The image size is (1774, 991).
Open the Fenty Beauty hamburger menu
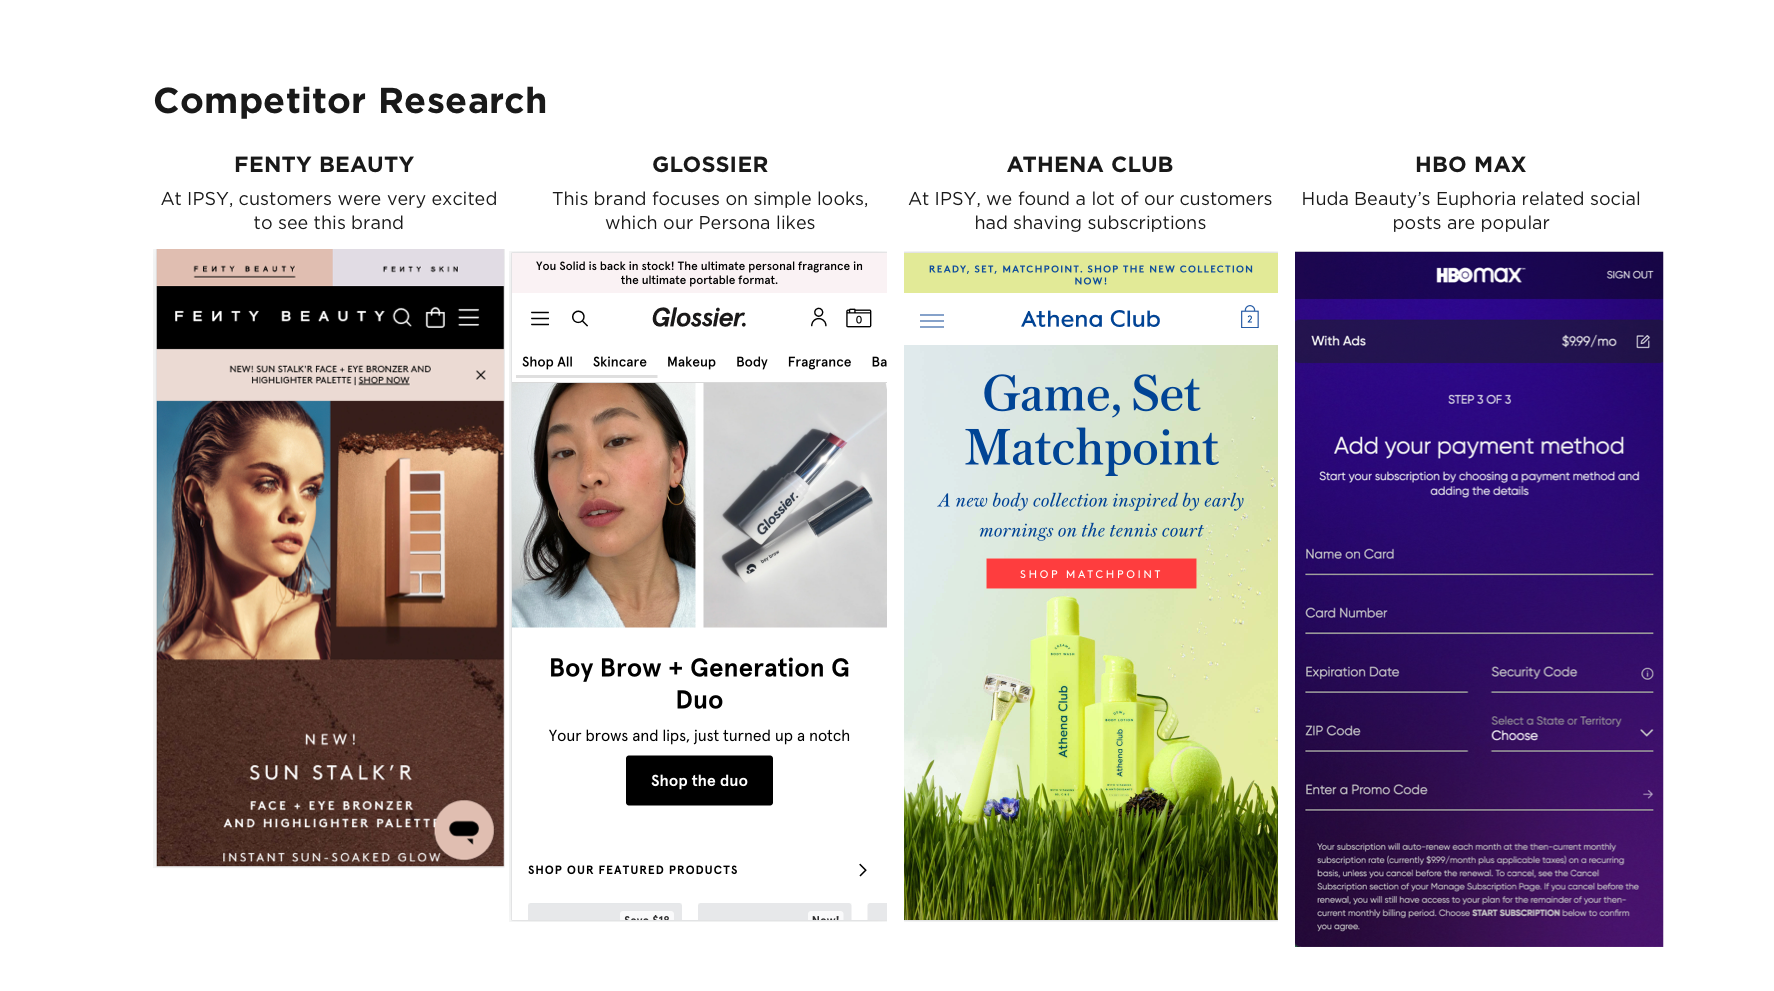pyautogui.click(x=469, y=317)
